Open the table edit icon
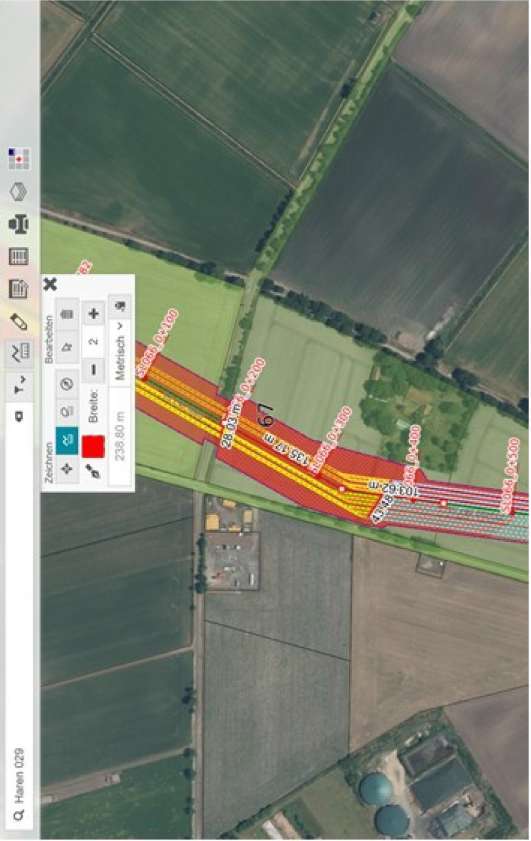This screenshot has width=531, height=841. (19, 289)
